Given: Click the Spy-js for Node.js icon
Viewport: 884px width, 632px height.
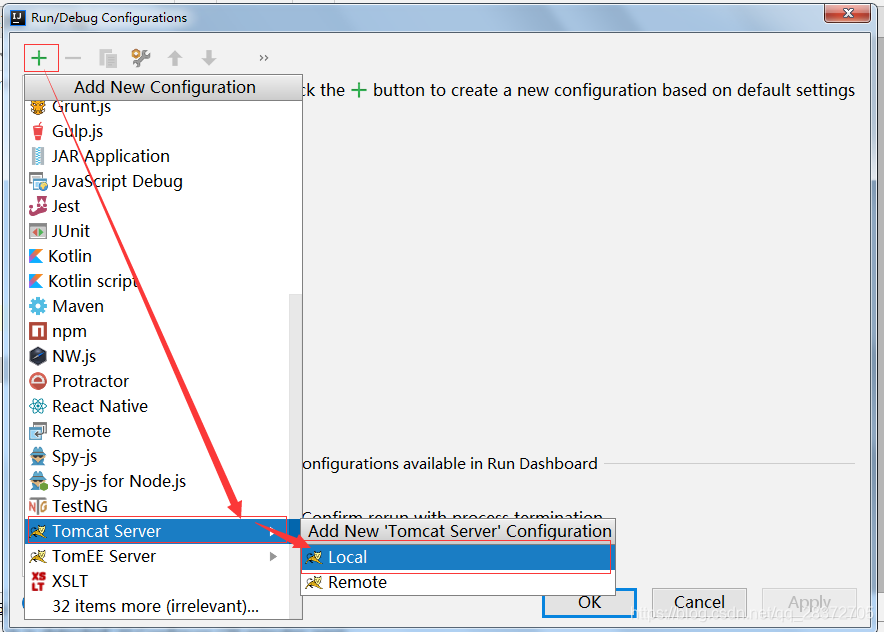Looking at the screenshot, I should coord(38,481).
